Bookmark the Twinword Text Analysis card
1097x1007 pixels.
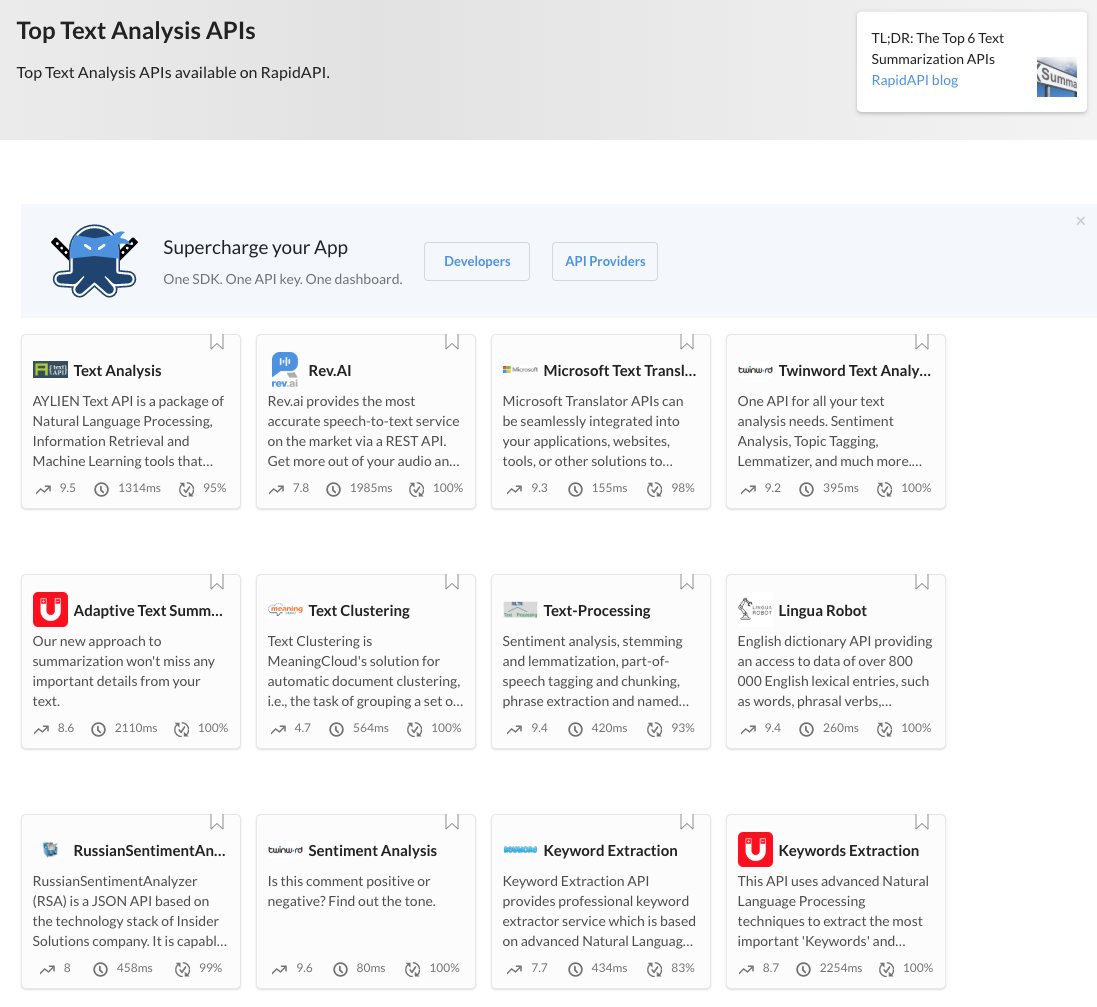[922, 341]
